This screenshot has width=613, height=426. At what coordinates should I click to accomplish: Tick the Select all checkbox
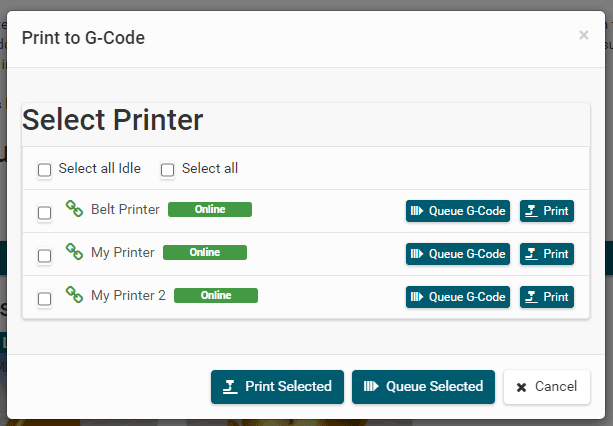168,170
